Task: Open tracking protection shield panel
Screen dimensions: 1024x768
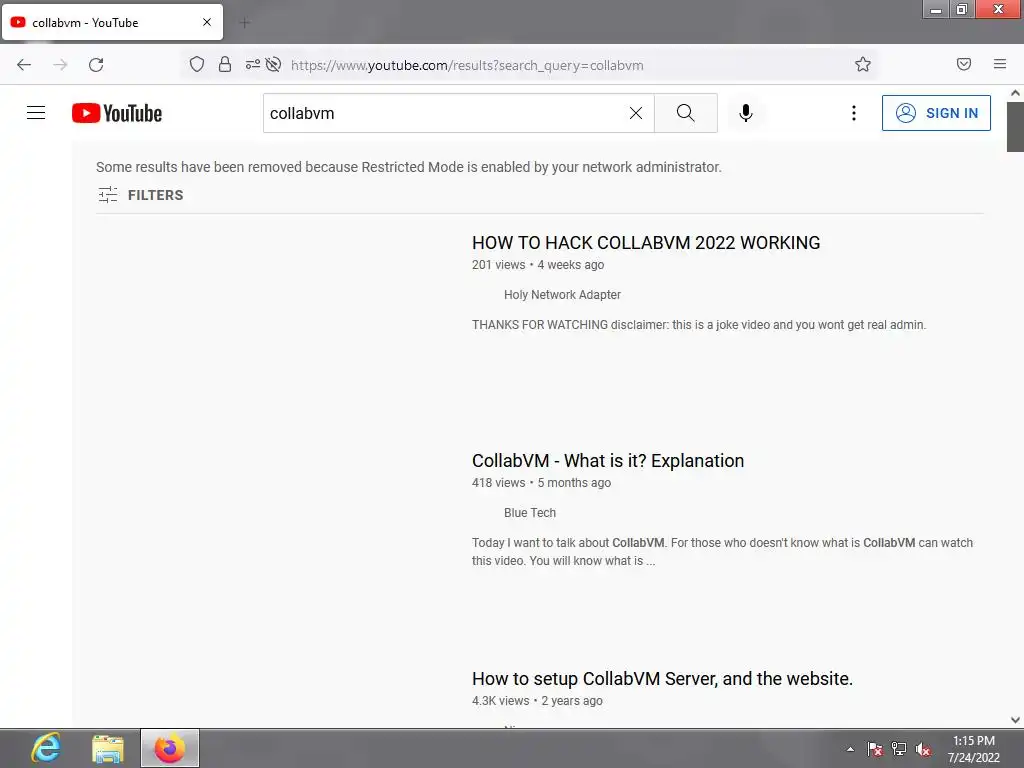Action: (x=197, y=64)
